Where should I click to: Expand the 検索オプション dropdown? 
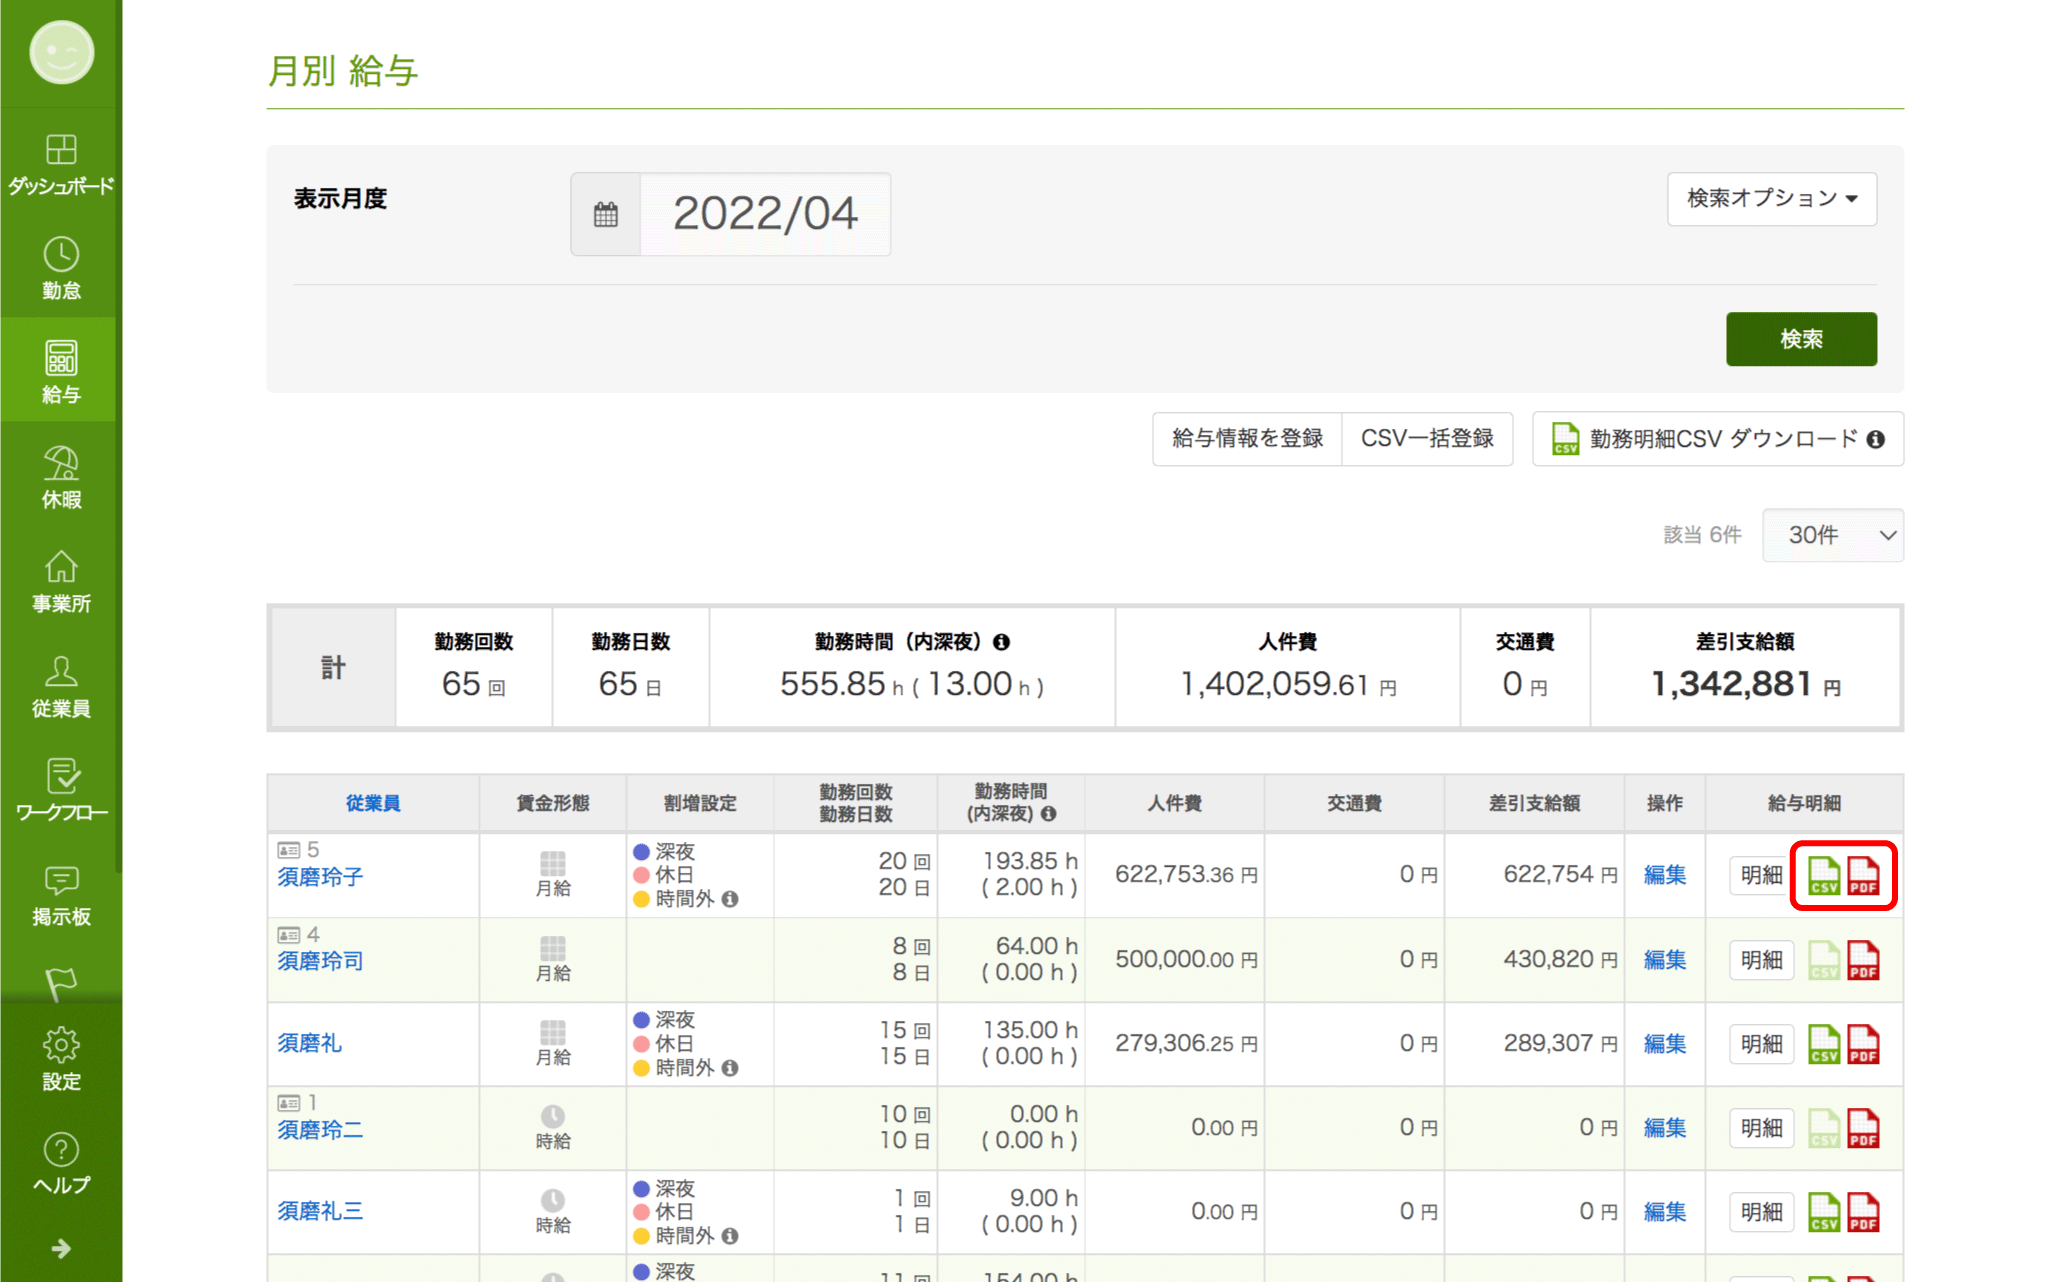tap(1771, 198)
